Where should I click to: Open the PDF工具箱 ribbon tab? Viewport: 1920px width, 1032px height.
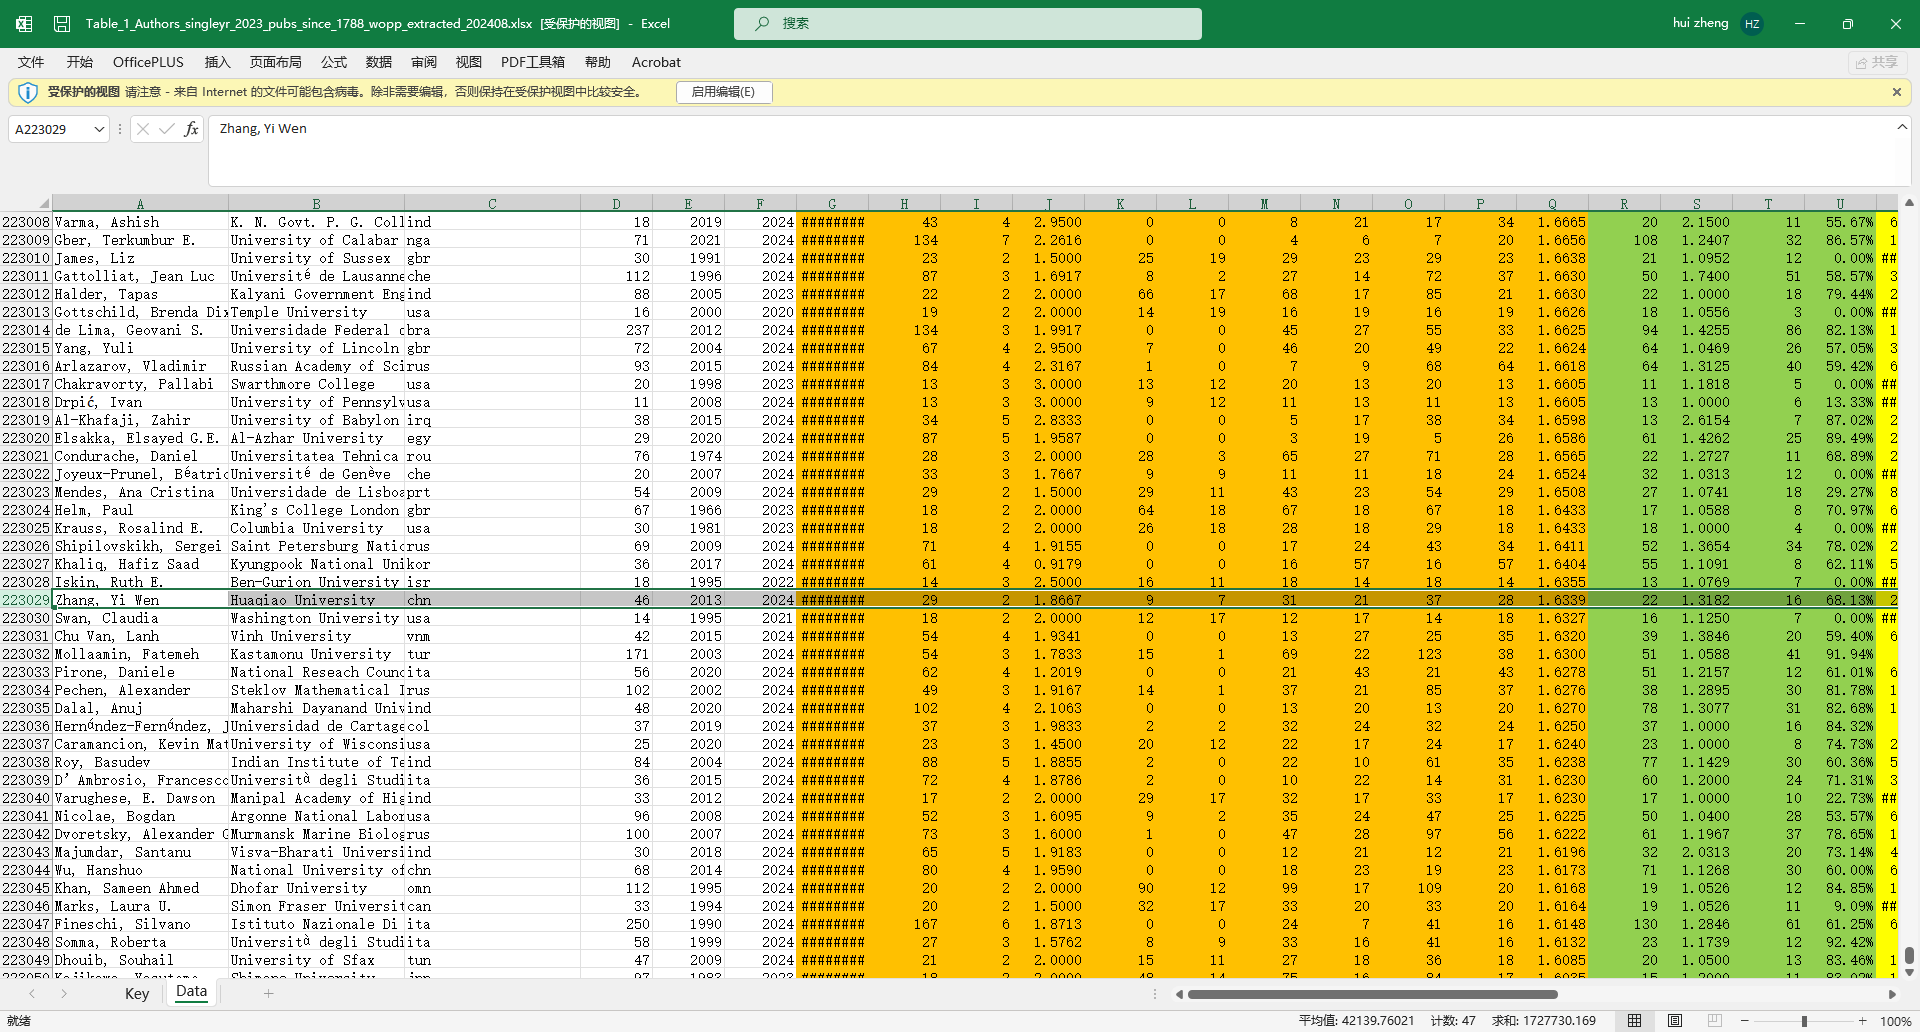(x=533, y=62)
